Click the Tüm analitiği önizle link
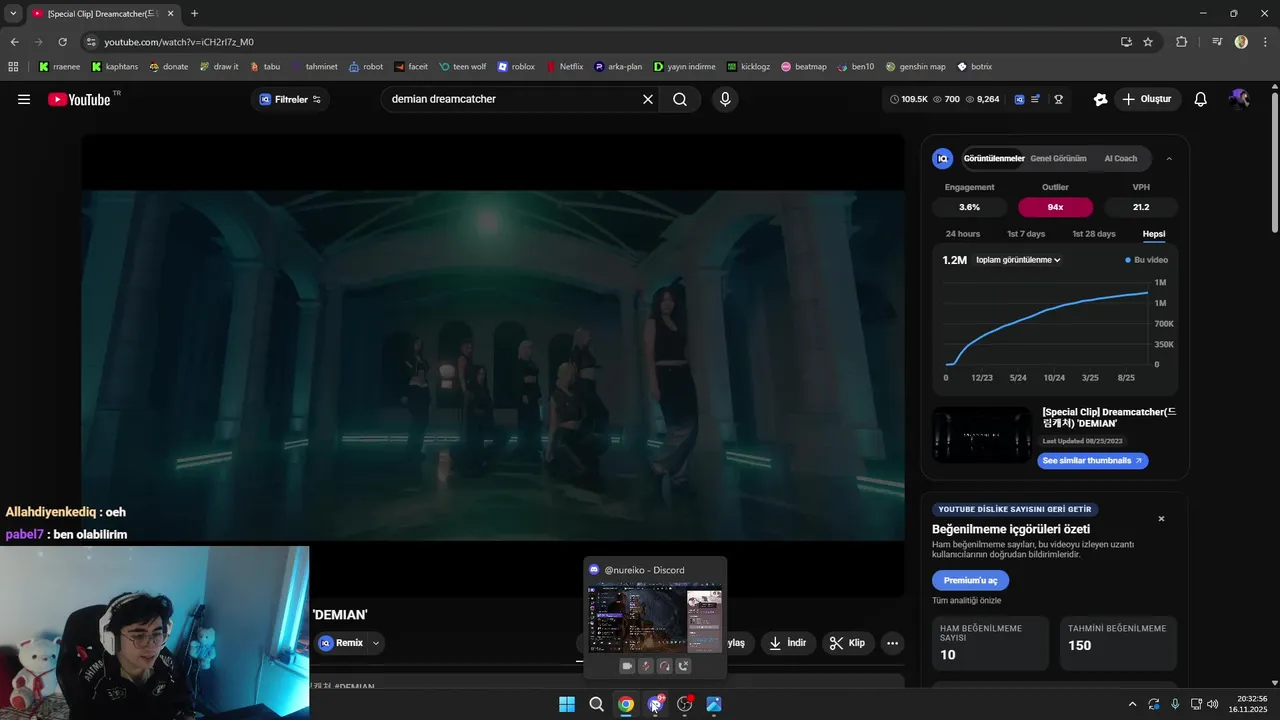1280x720 pixels. click(966, 600)
